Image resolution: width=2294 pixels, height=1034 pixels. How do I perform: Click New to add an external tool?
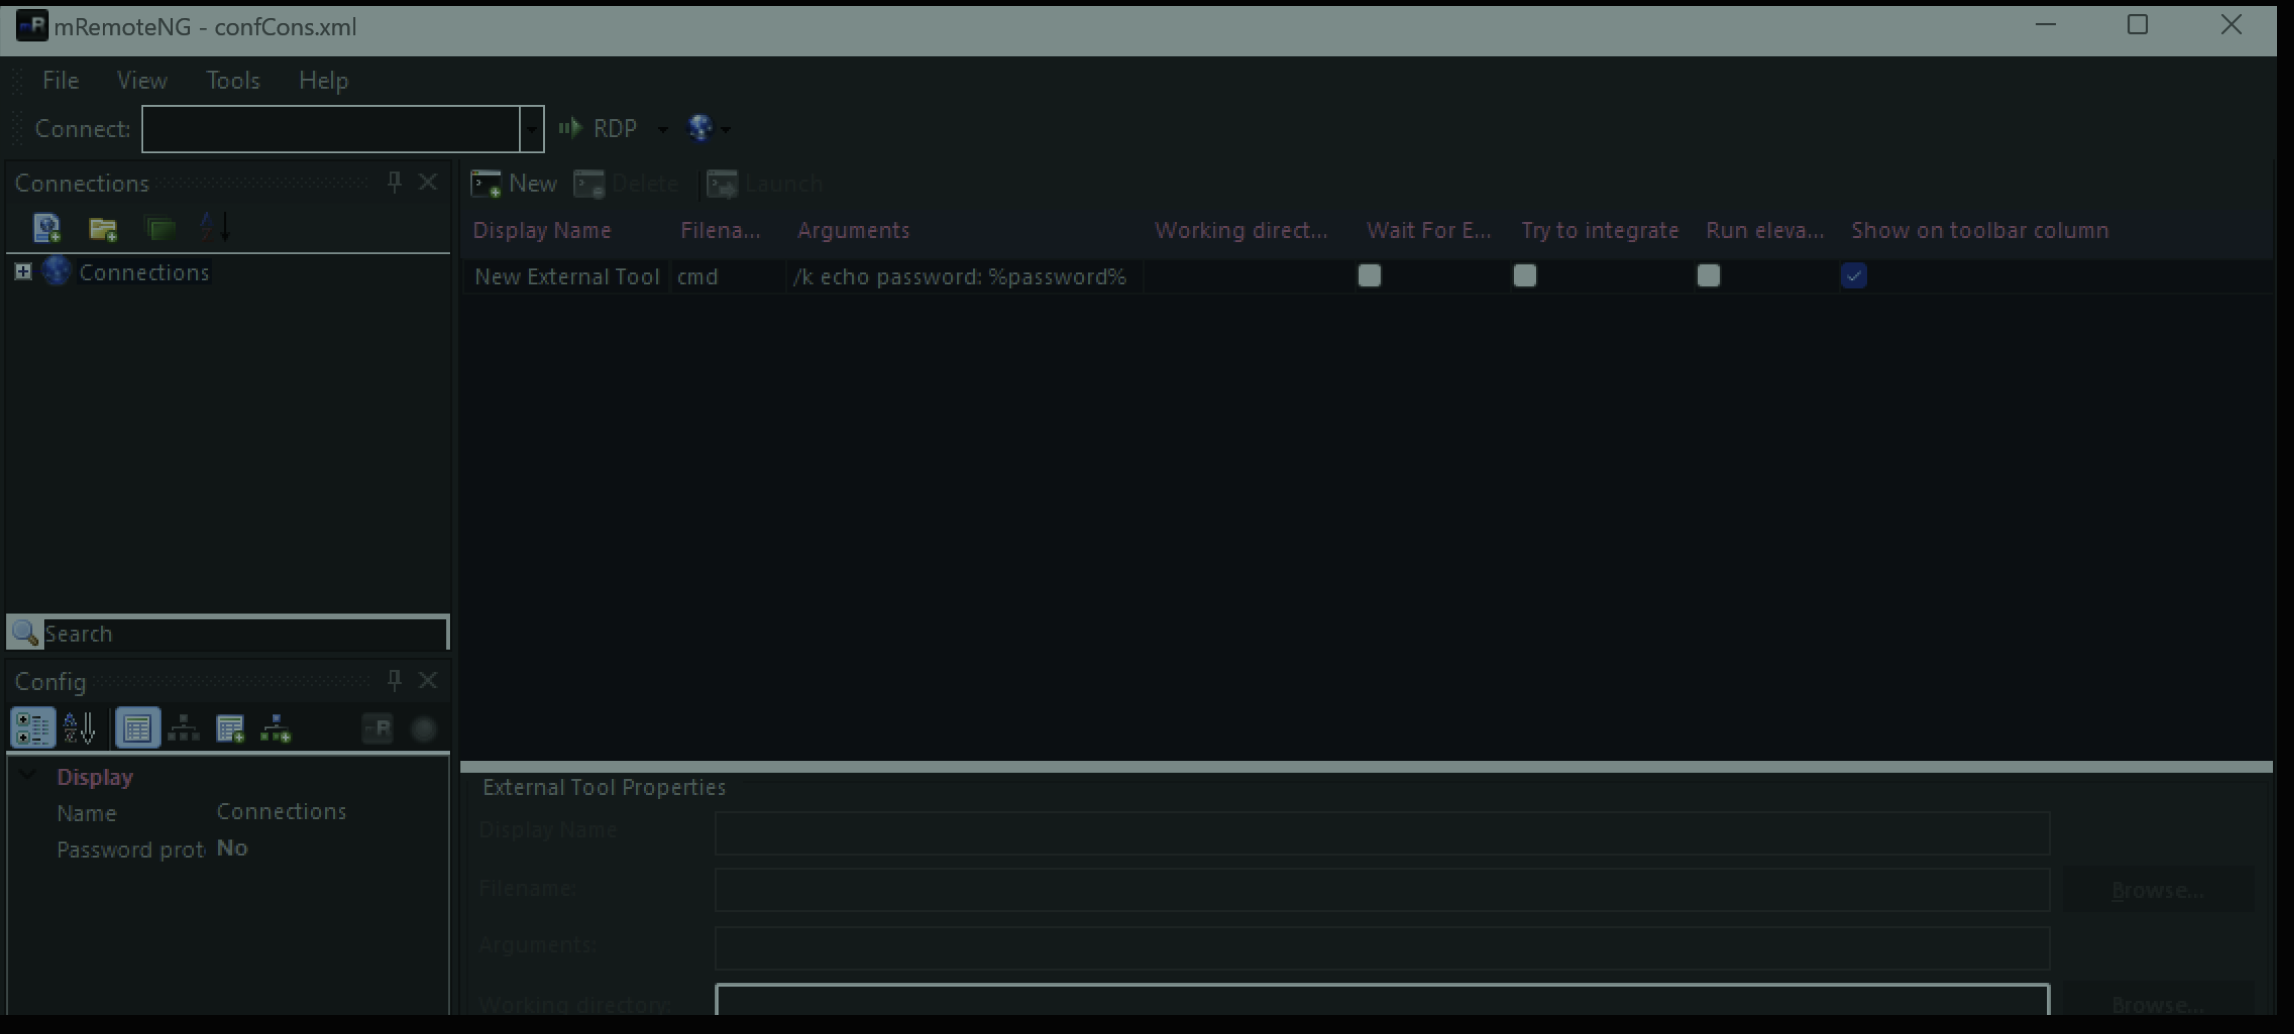[514, 184]
